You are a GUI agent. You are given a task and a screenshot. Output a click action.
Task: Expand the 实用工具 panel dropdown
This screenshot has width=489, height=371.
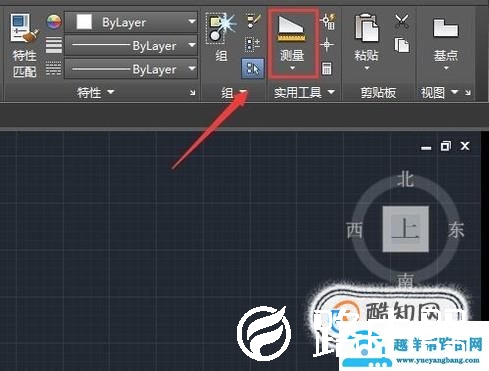(331, 92)
